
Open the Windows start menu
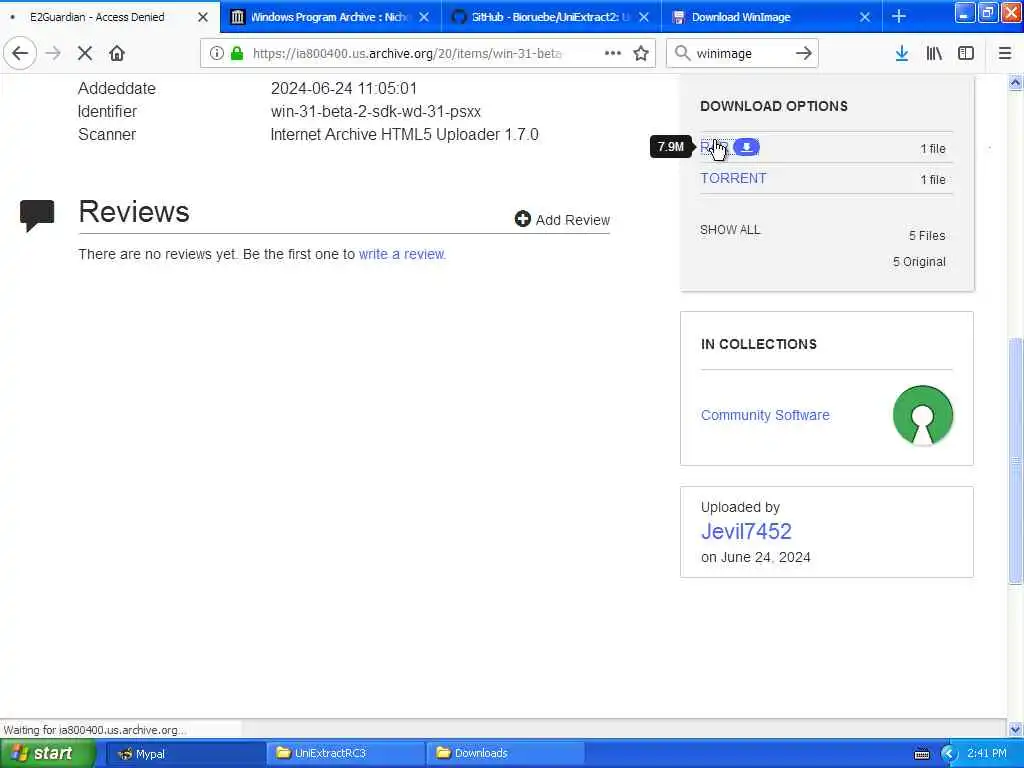(x=47, y=753)
